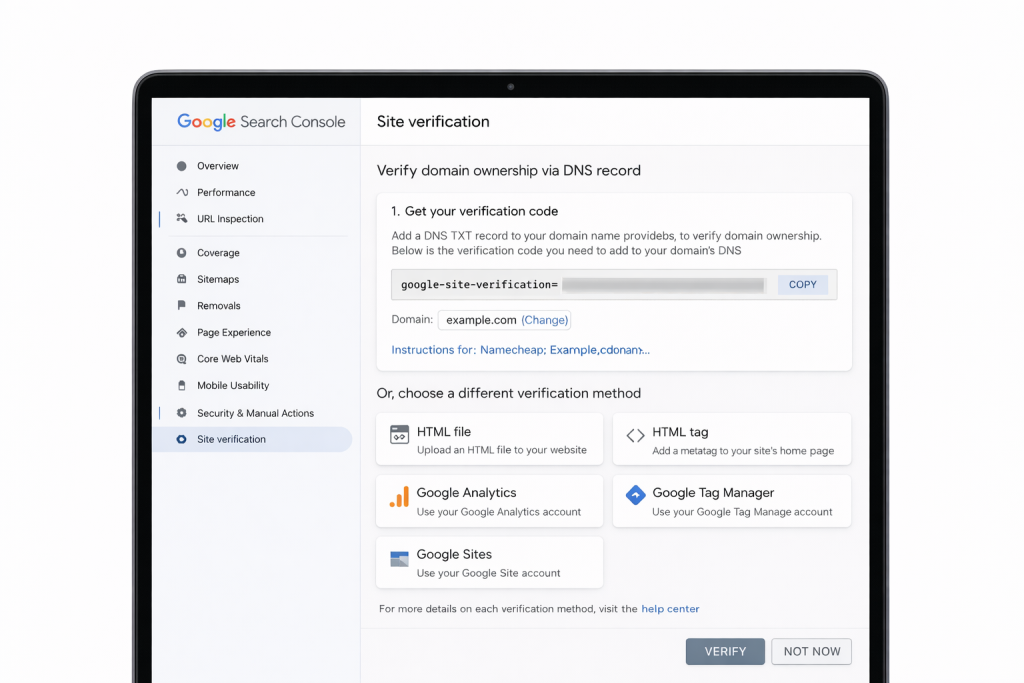1024x683 pixels.
Task: Choose Google Analytics verification method
Action: click(489, 501)
